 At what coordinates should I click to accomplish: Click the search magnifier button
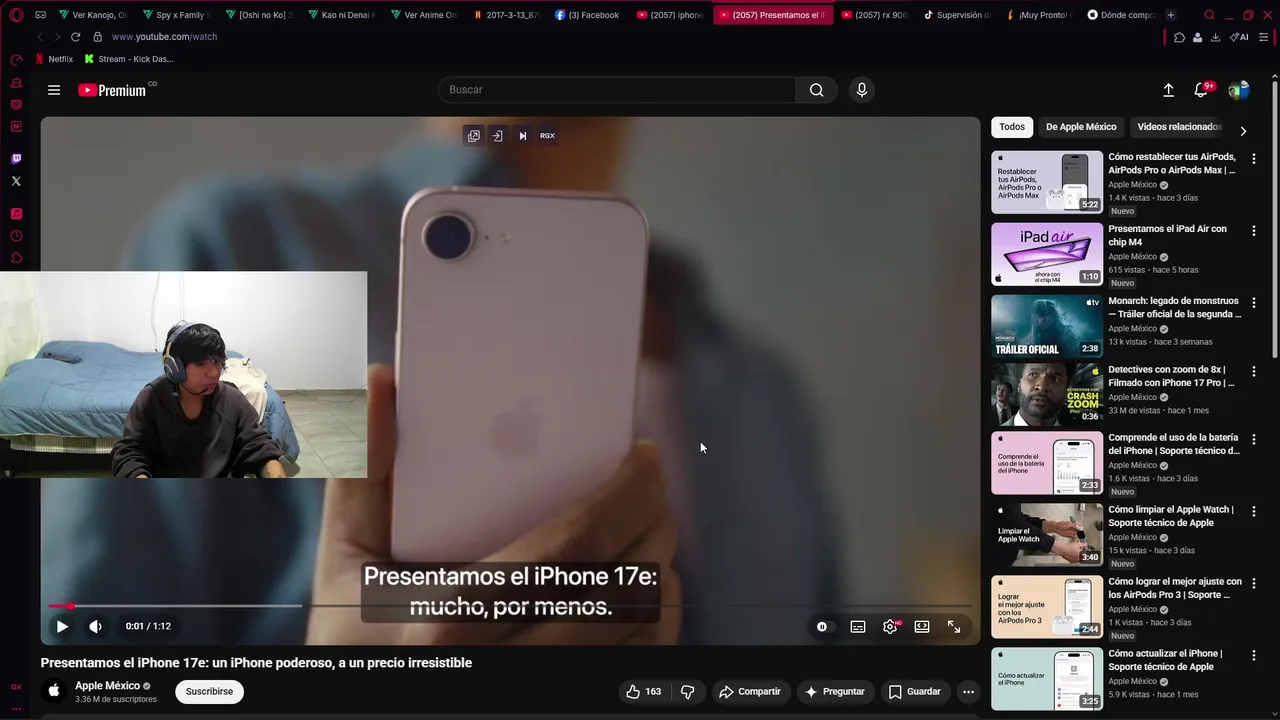(x=817, y=90)
